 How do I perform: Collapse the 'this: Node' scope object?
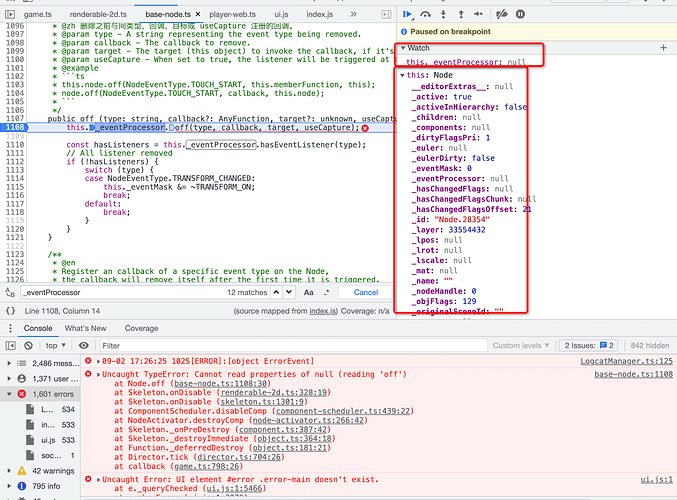click(x=402, y=75)
